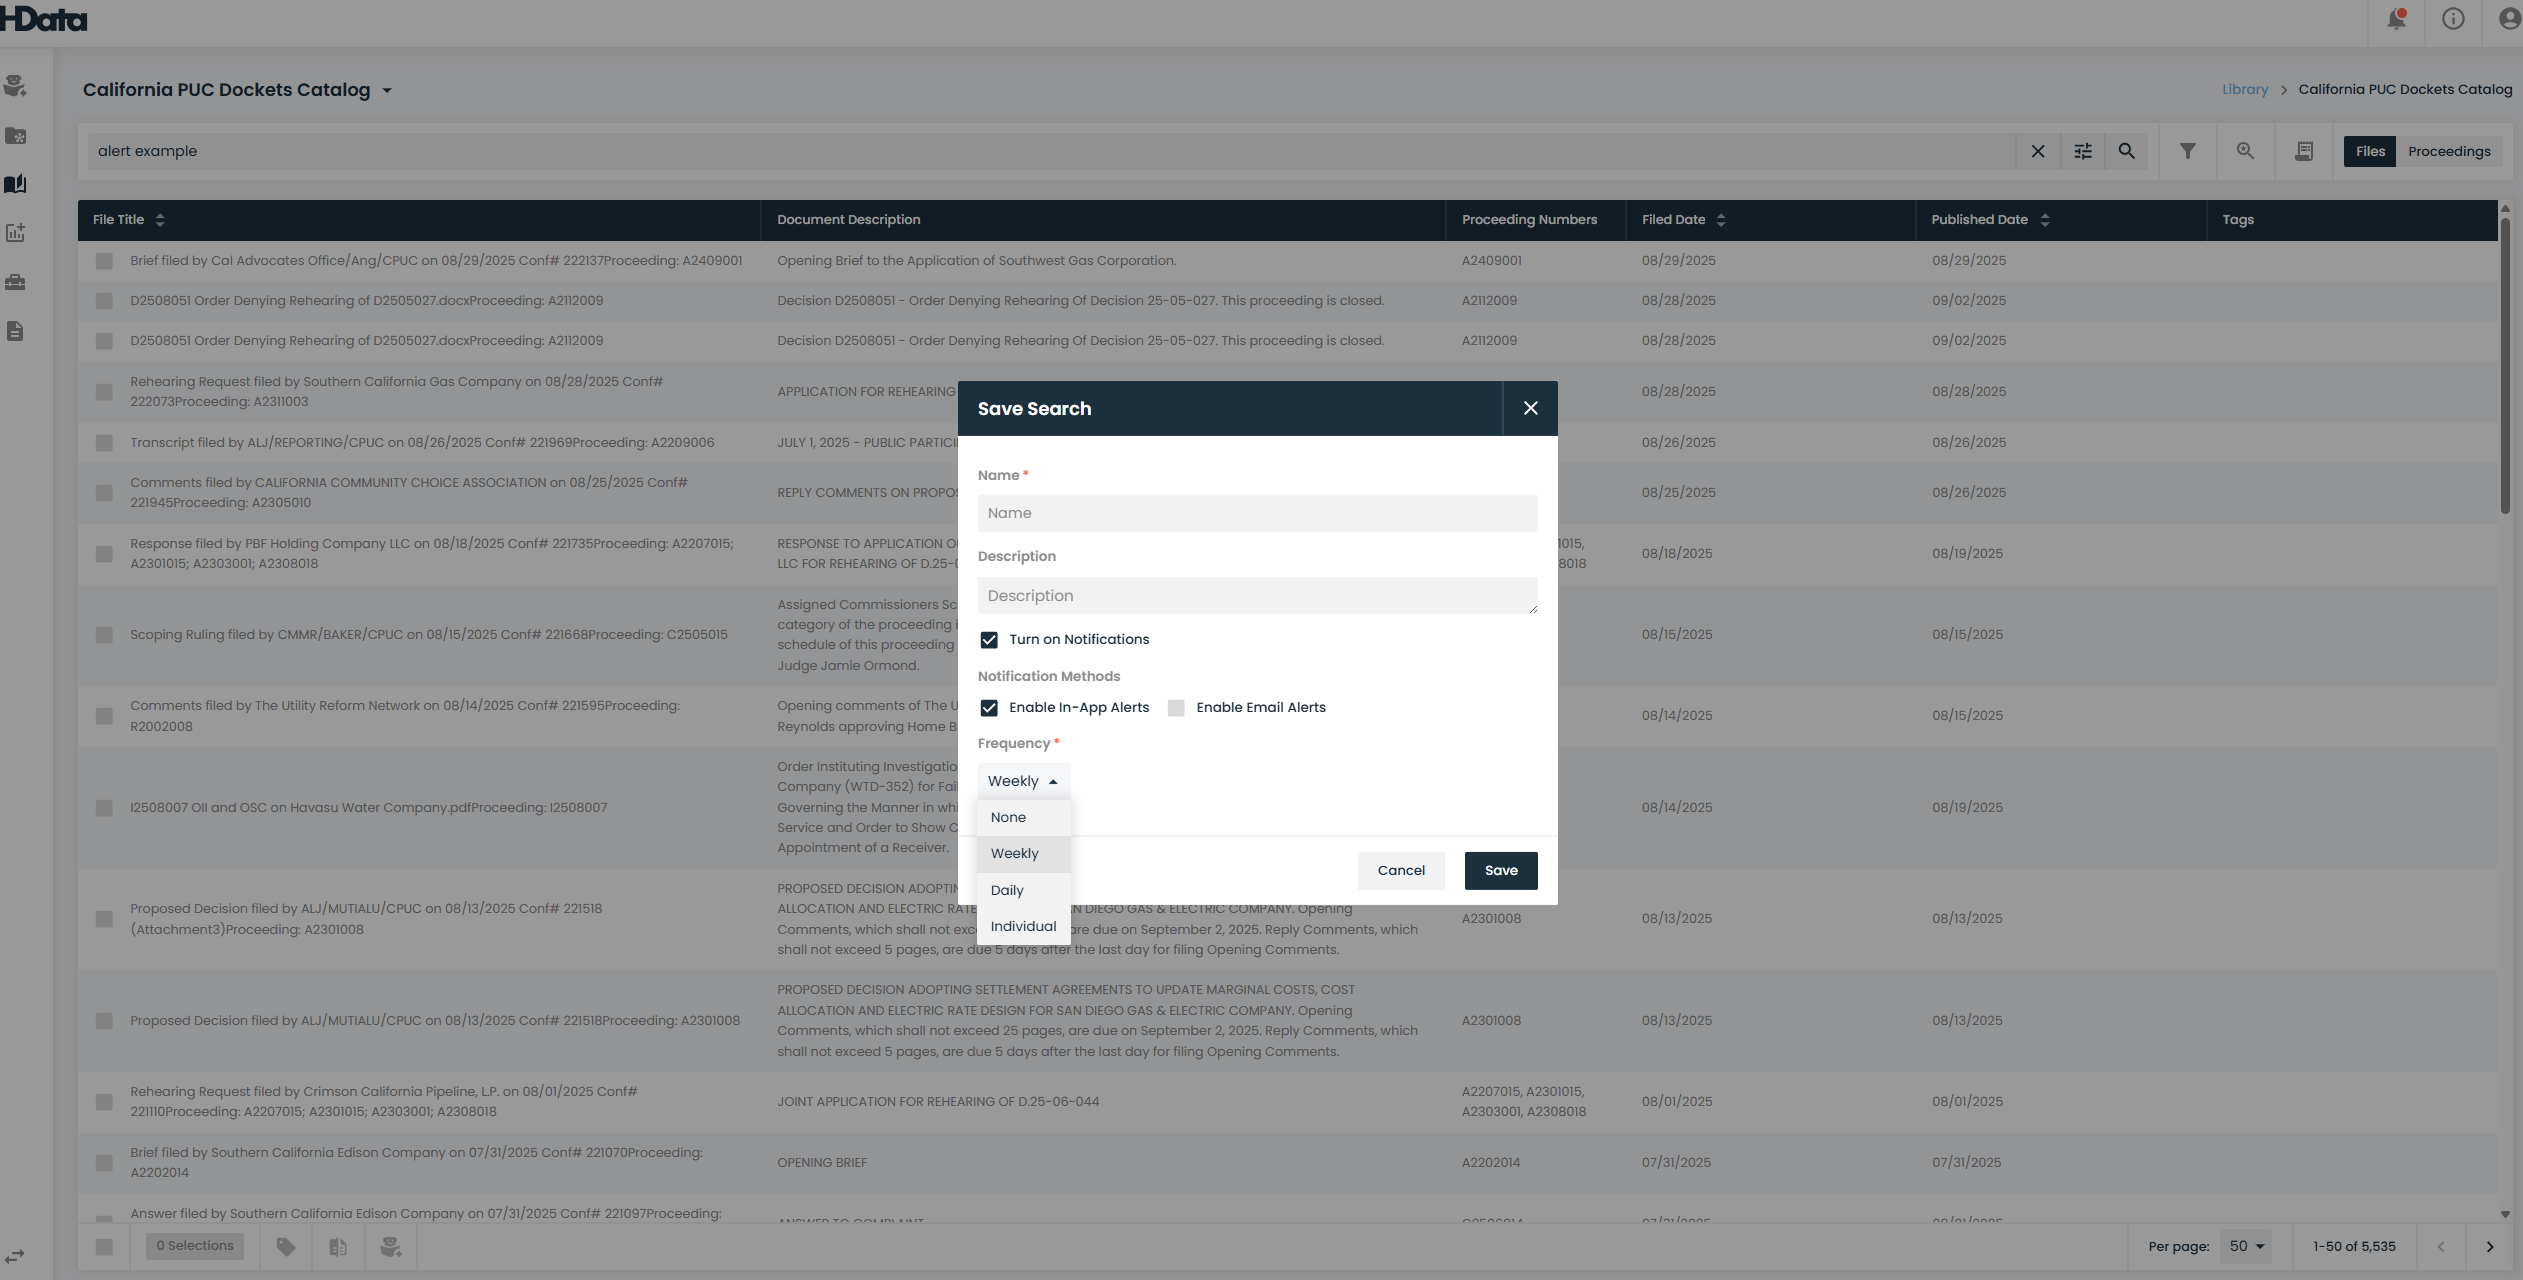Run search with magnifying glass icon
The height and width of the screenshot is (1280, 2523).
tap(2127, 151)
